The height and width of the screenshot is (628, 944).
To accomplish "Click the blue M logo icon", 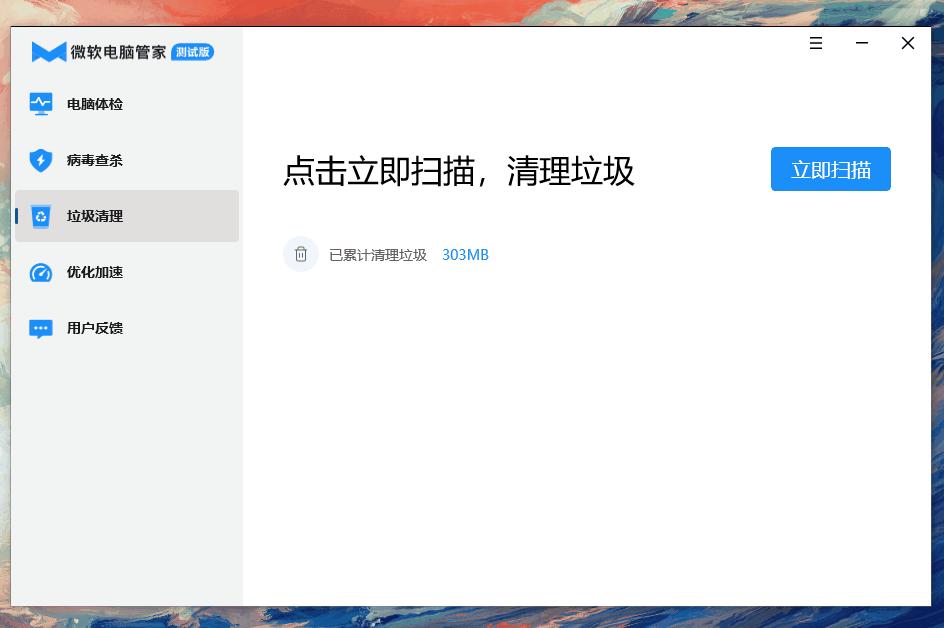I will (49, 52).
